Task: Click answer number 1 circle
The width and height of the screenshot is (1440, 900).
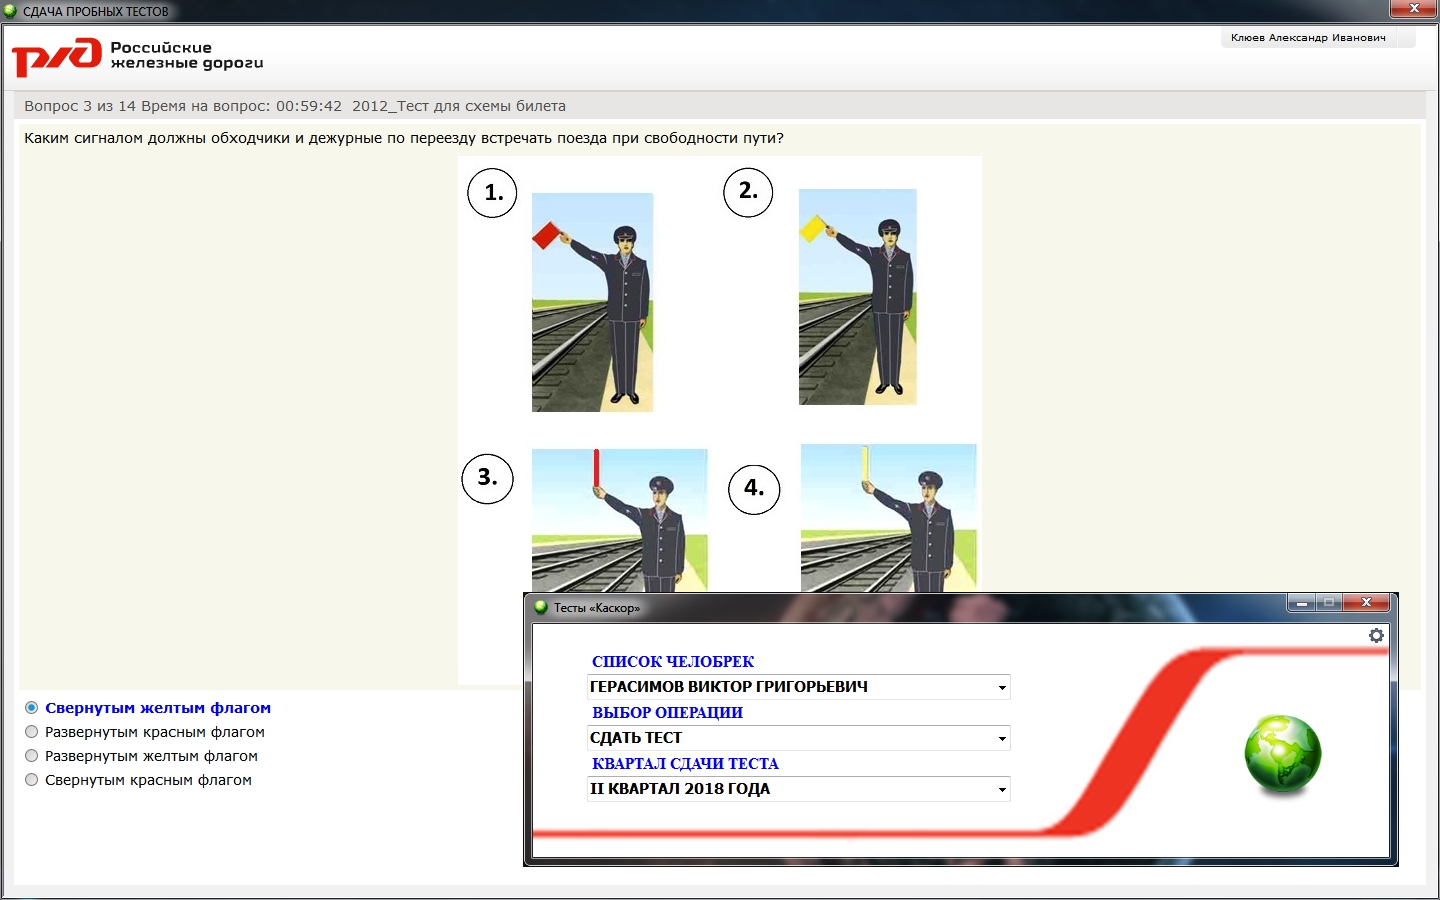Action: pos(493,193)
